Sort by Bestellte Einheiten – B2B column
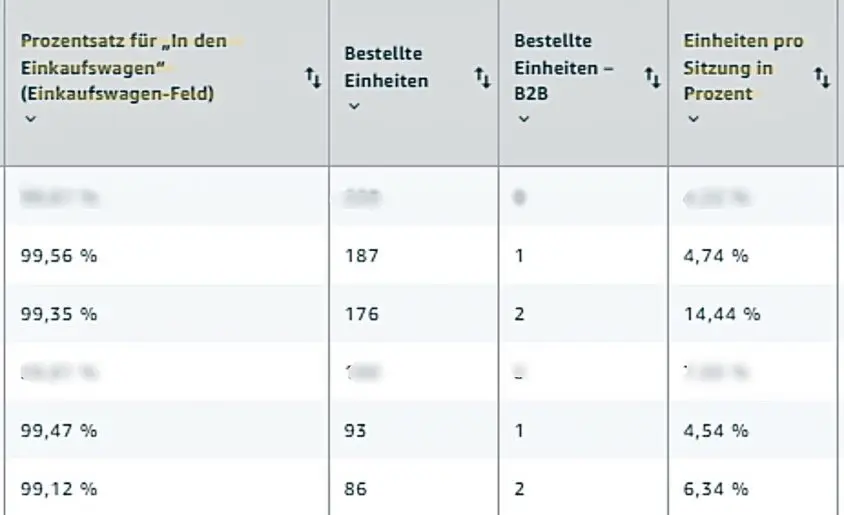Viewport: 844px width, 515px height. click(652, 77)
